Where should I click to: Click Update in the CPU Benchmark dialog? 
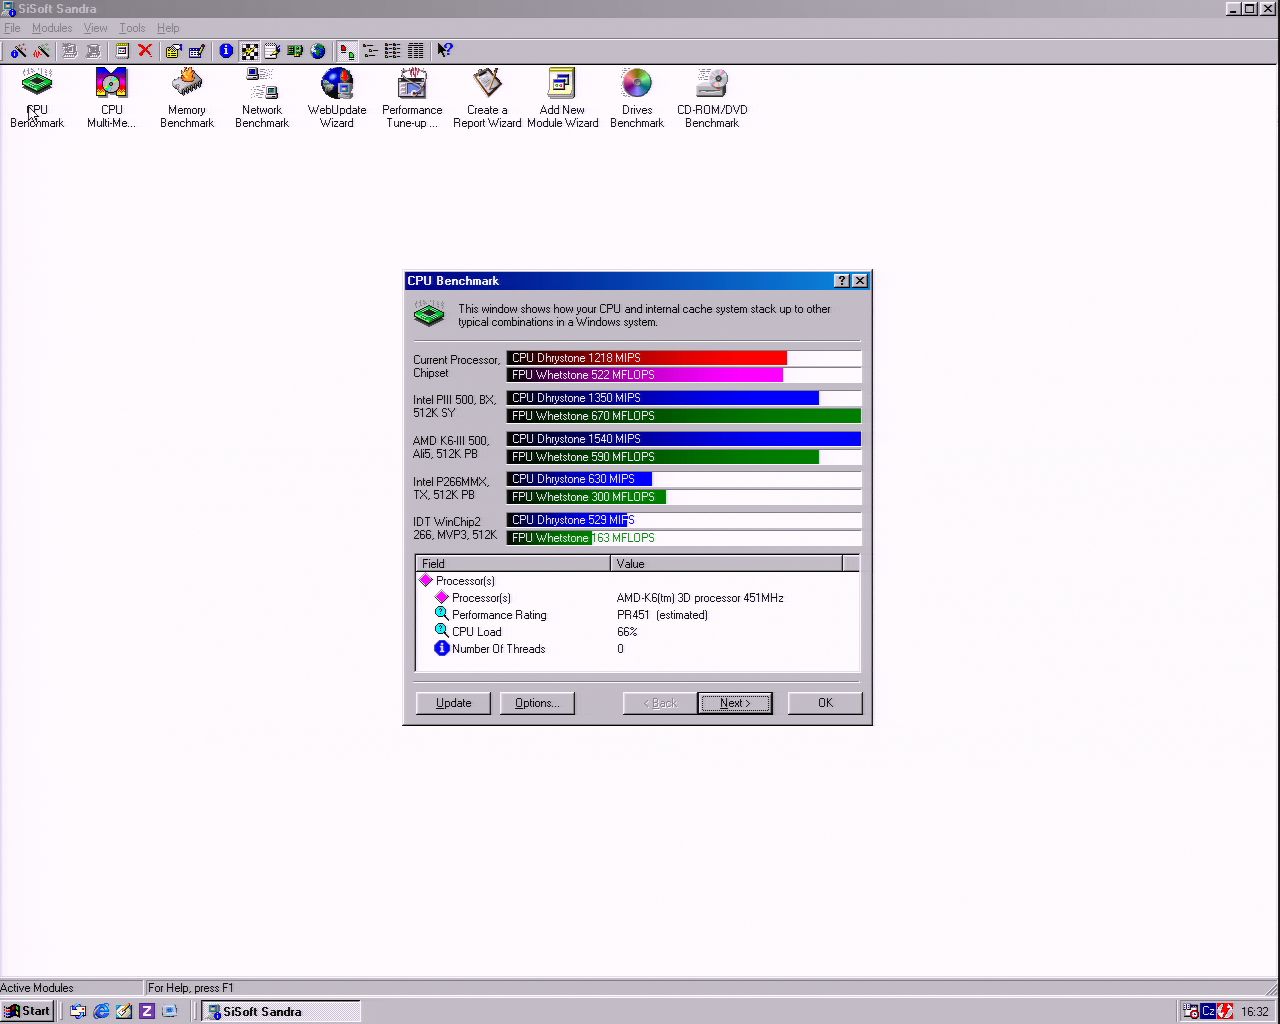click(x=453, y=703)
